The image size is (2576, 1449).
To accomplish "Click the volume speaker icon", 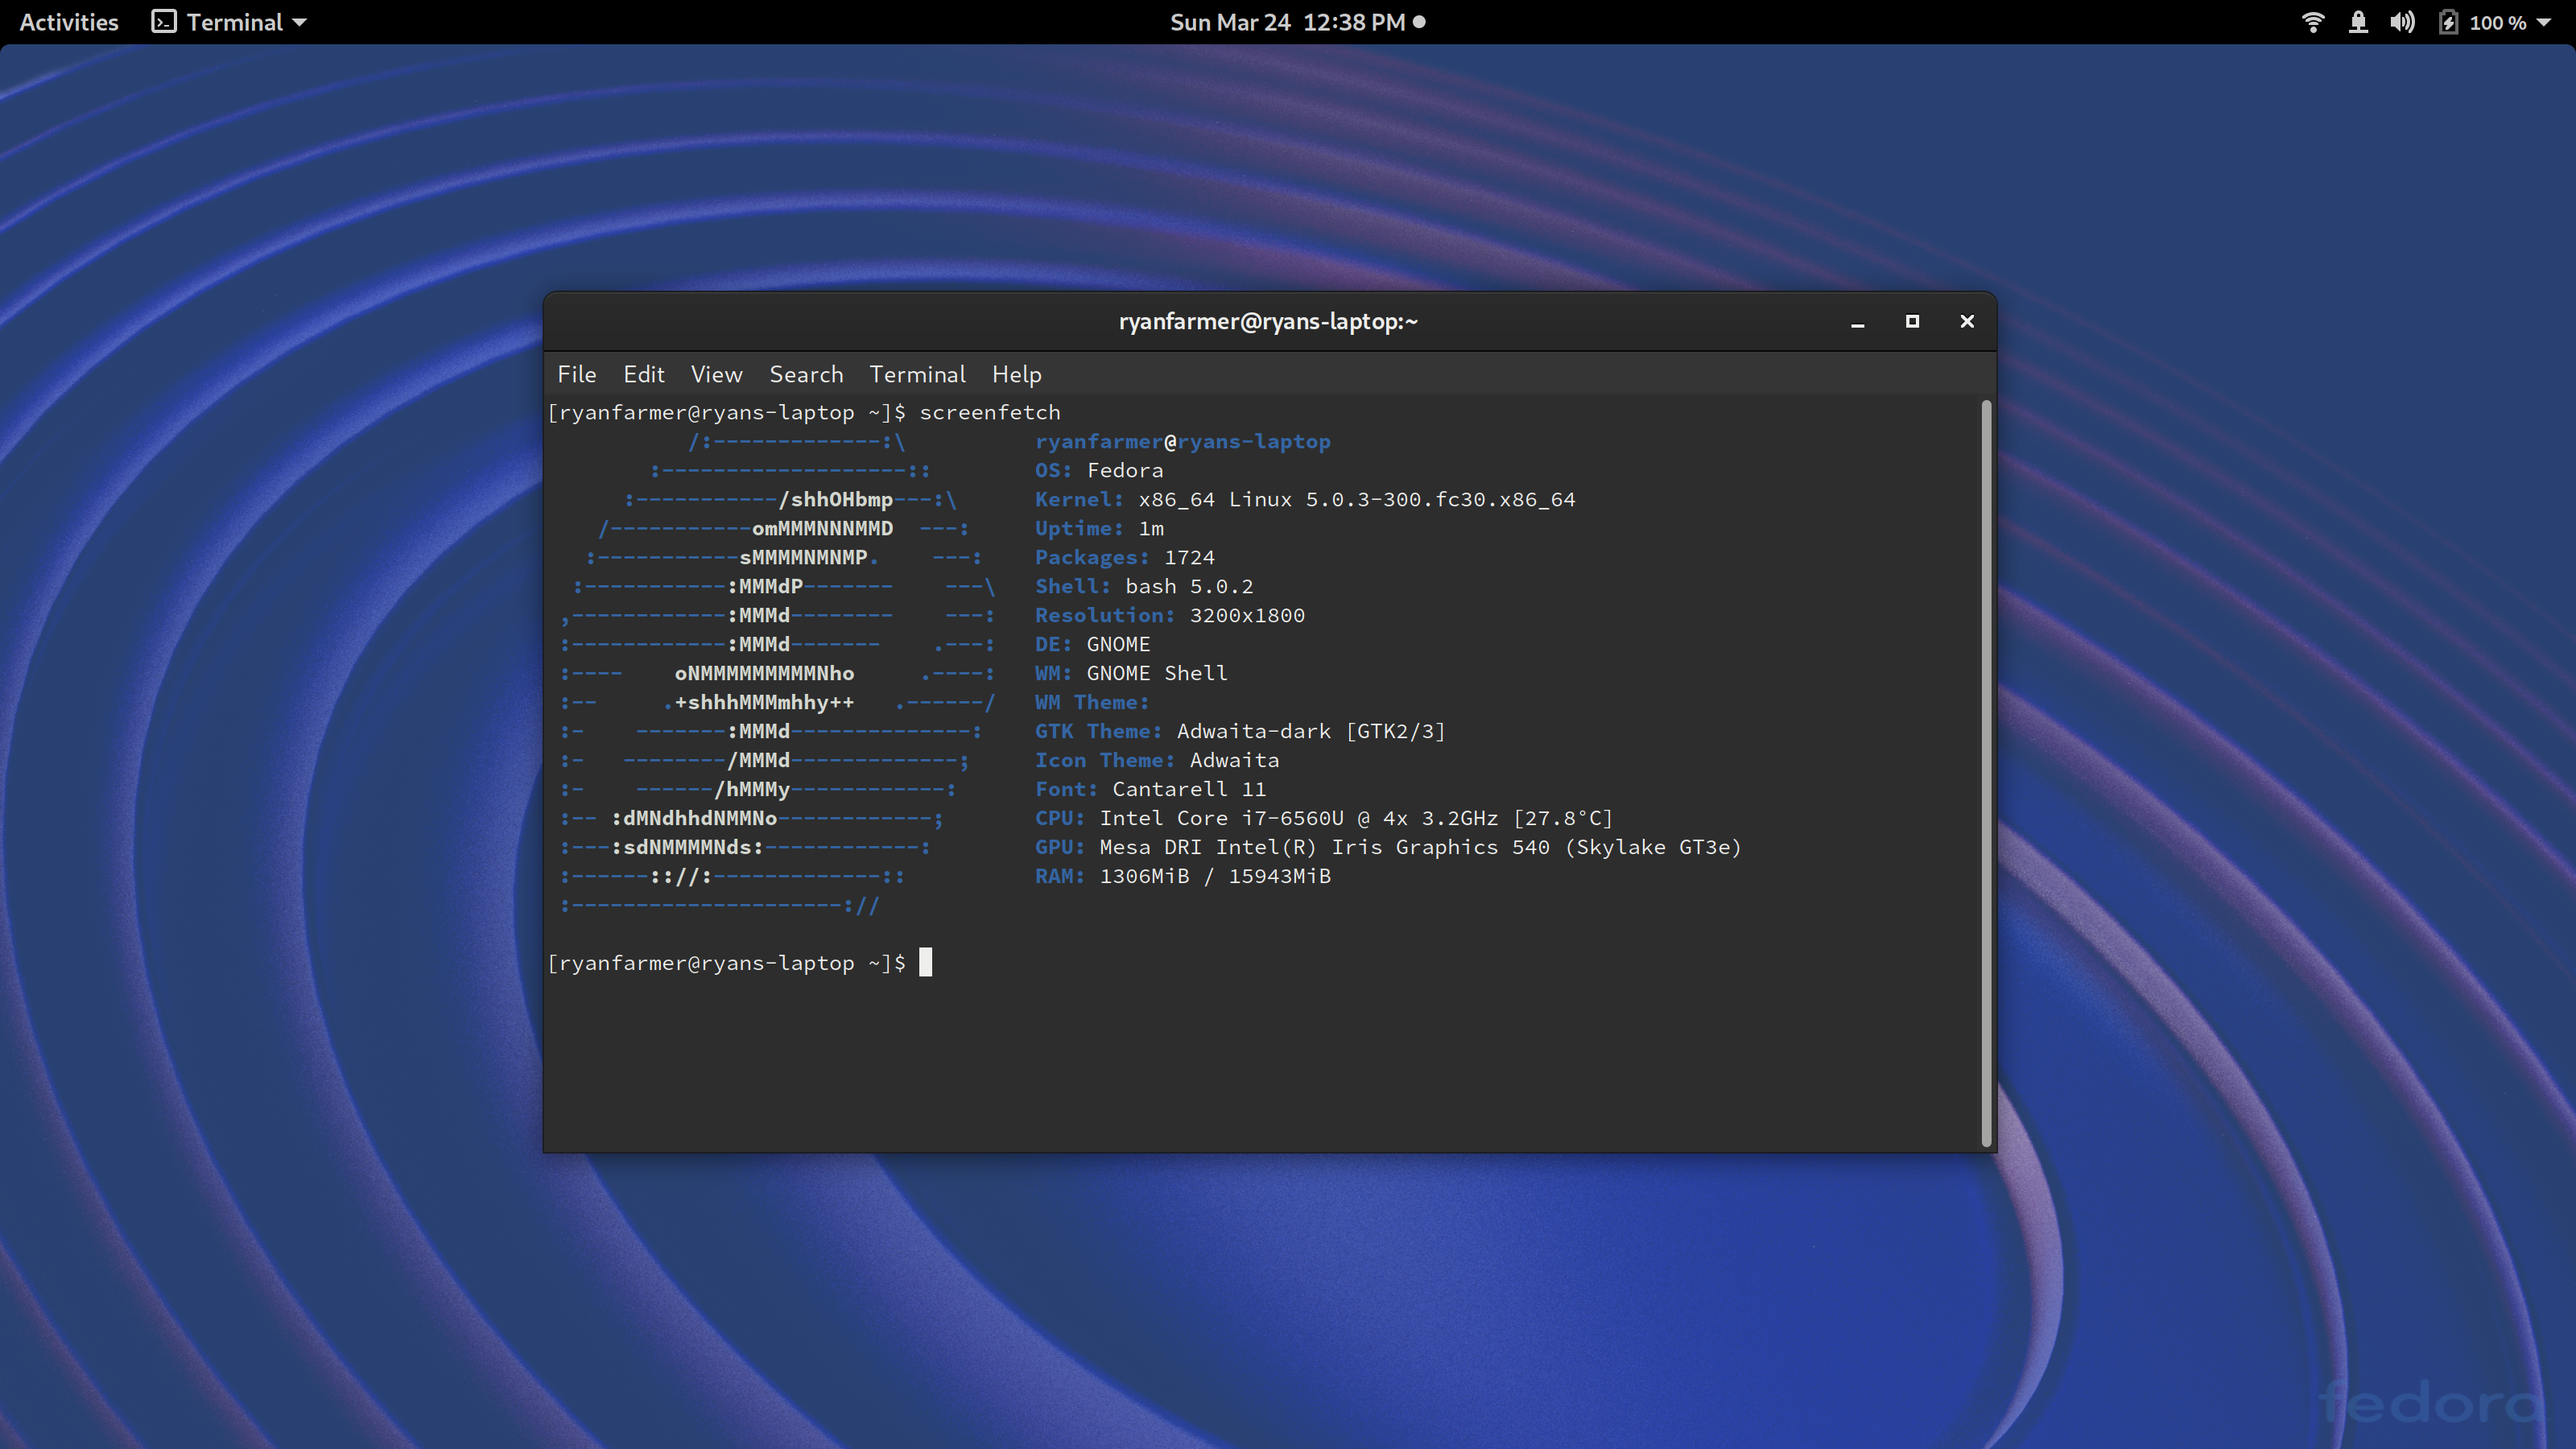I will (2402, 22).
